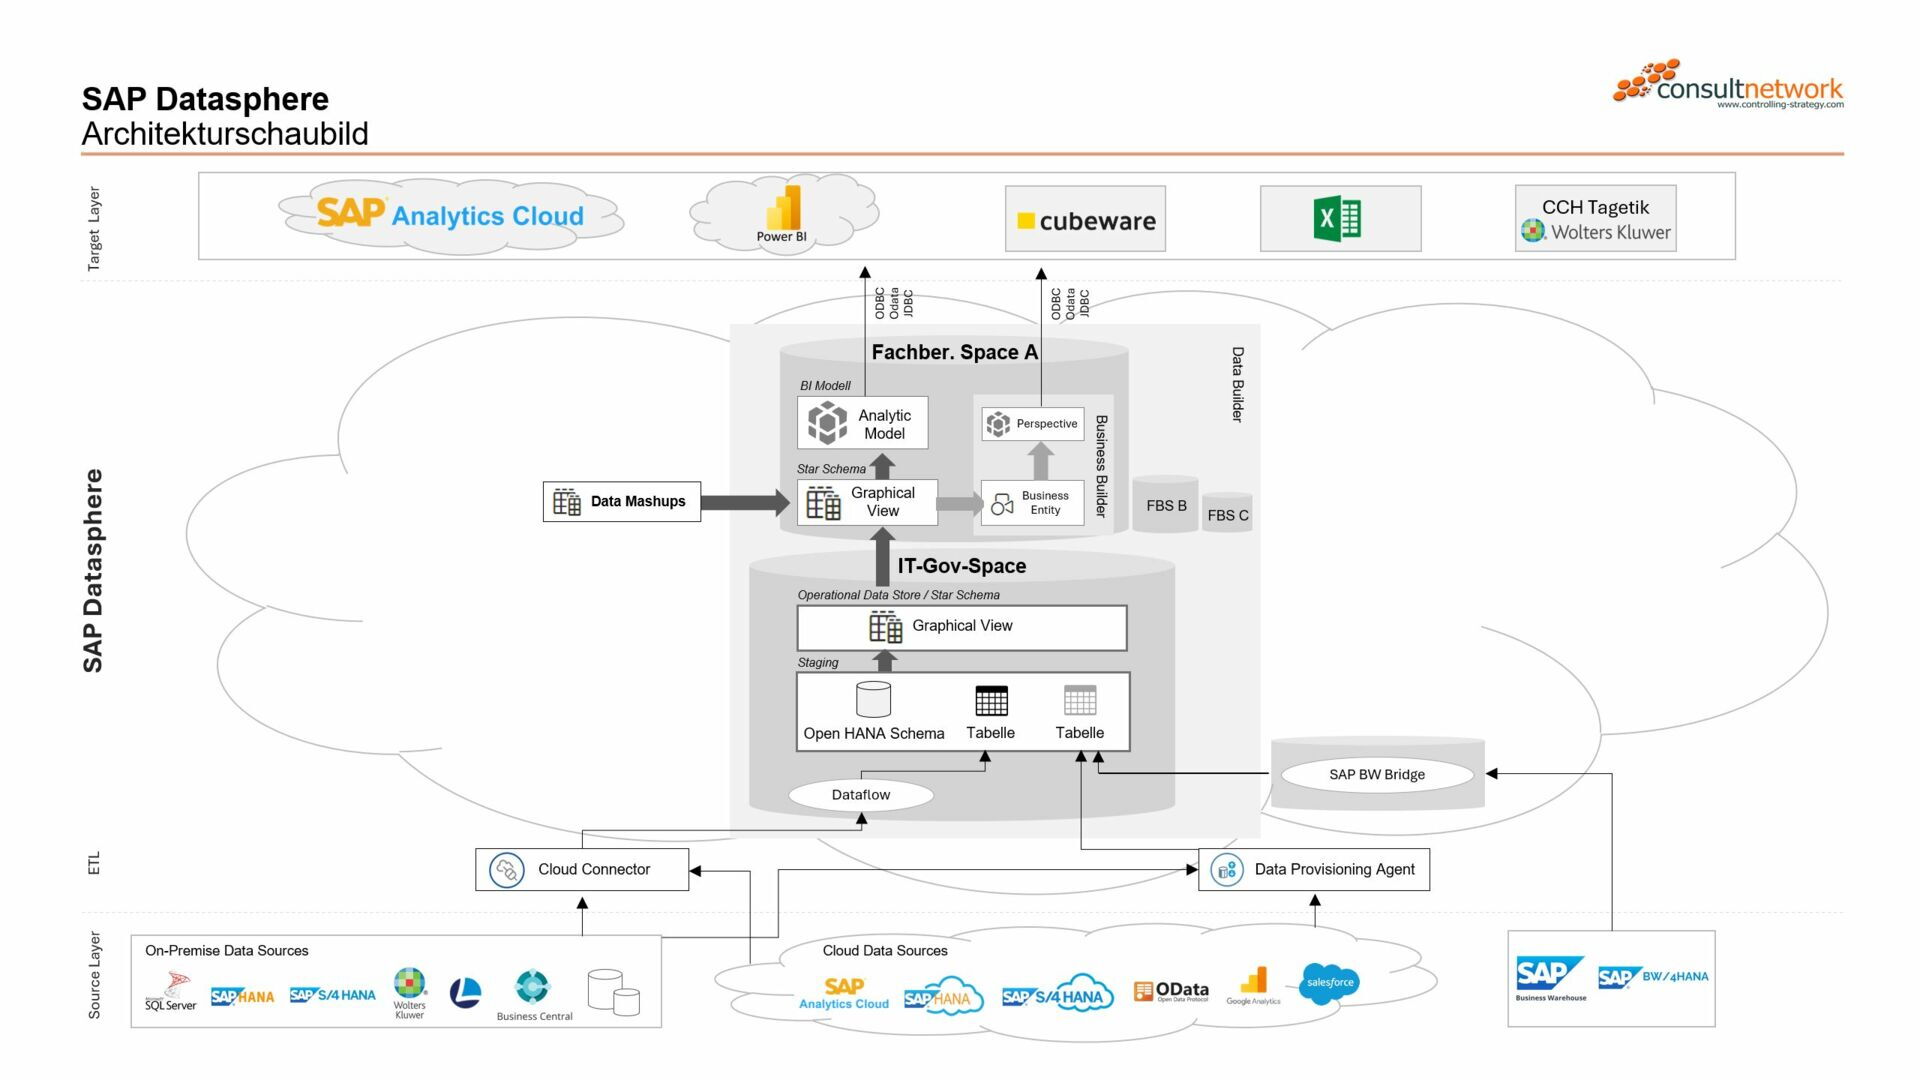The width and height of the screenshot is (1920, 1080).
Task: Select the FBS B database cylinder
Action: (1164, 505)
